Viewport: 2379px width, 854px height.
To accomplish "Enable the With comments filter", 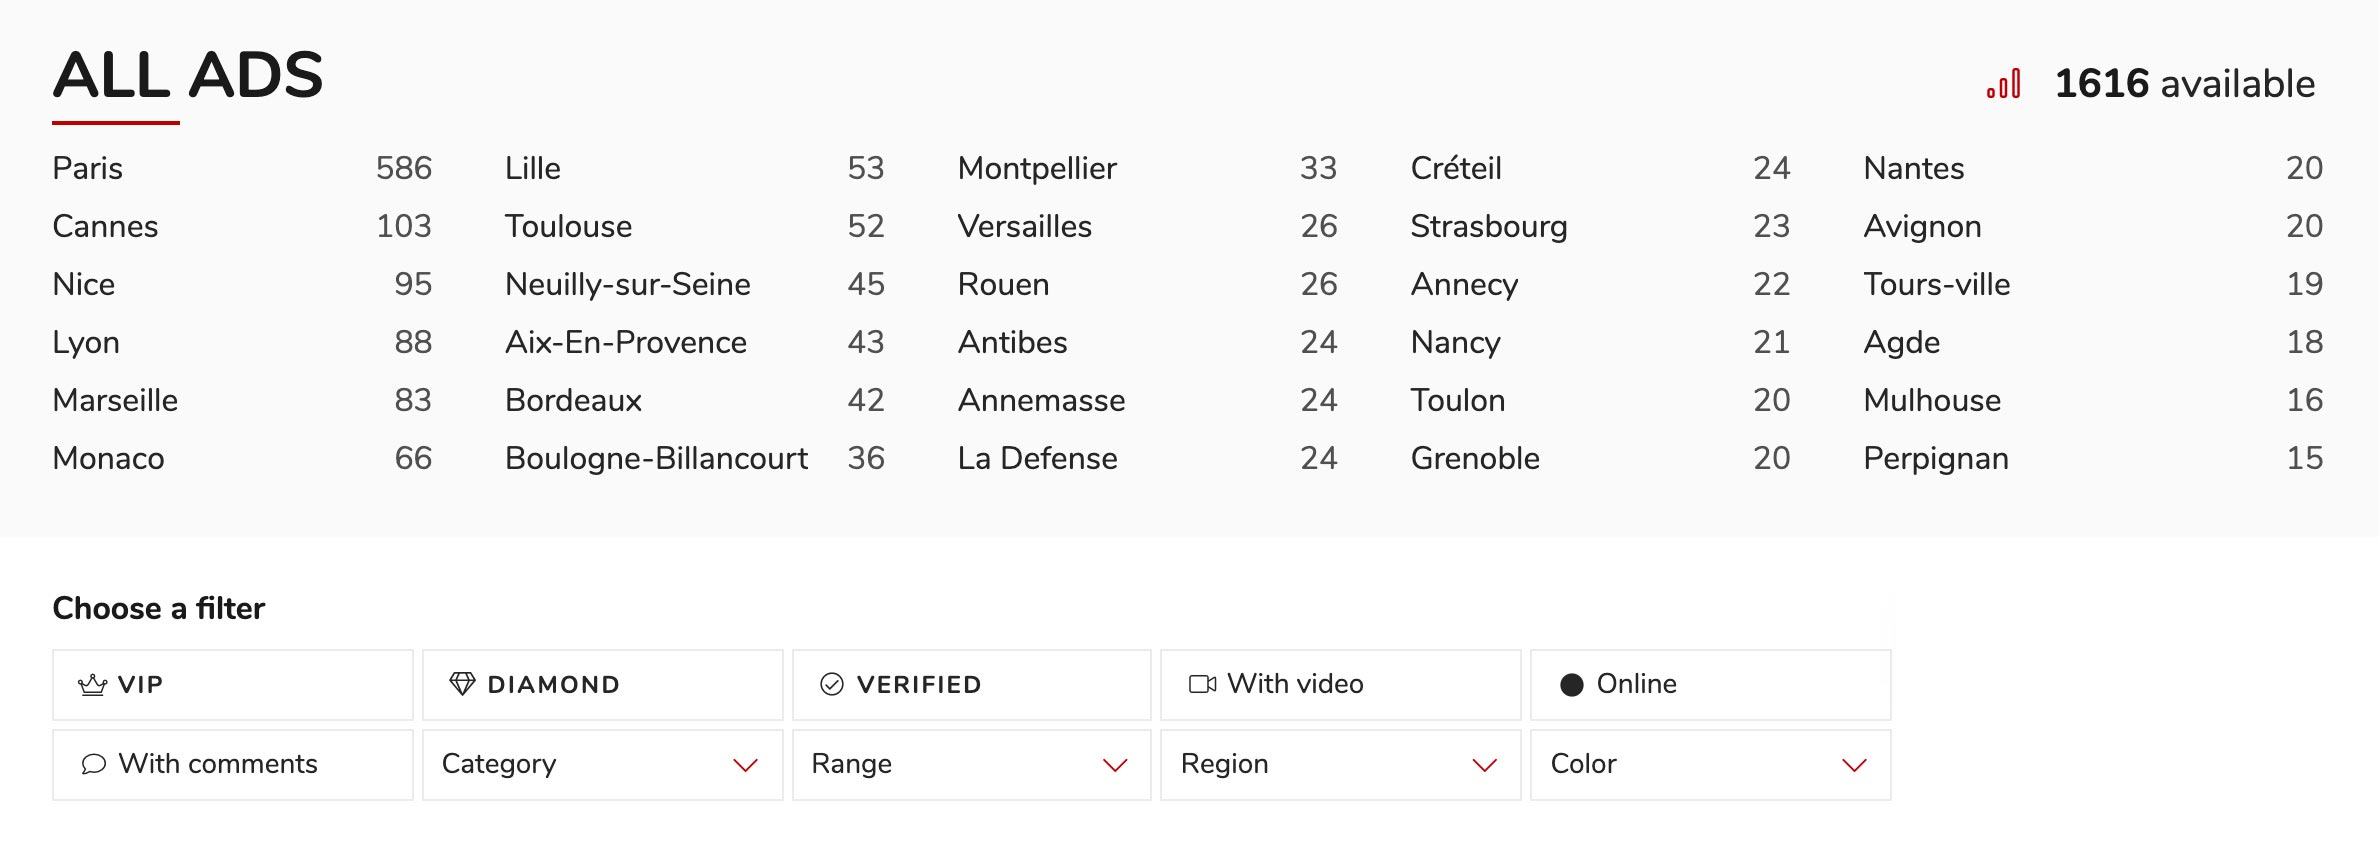I will pyautogui.click(x=233, y=765).
